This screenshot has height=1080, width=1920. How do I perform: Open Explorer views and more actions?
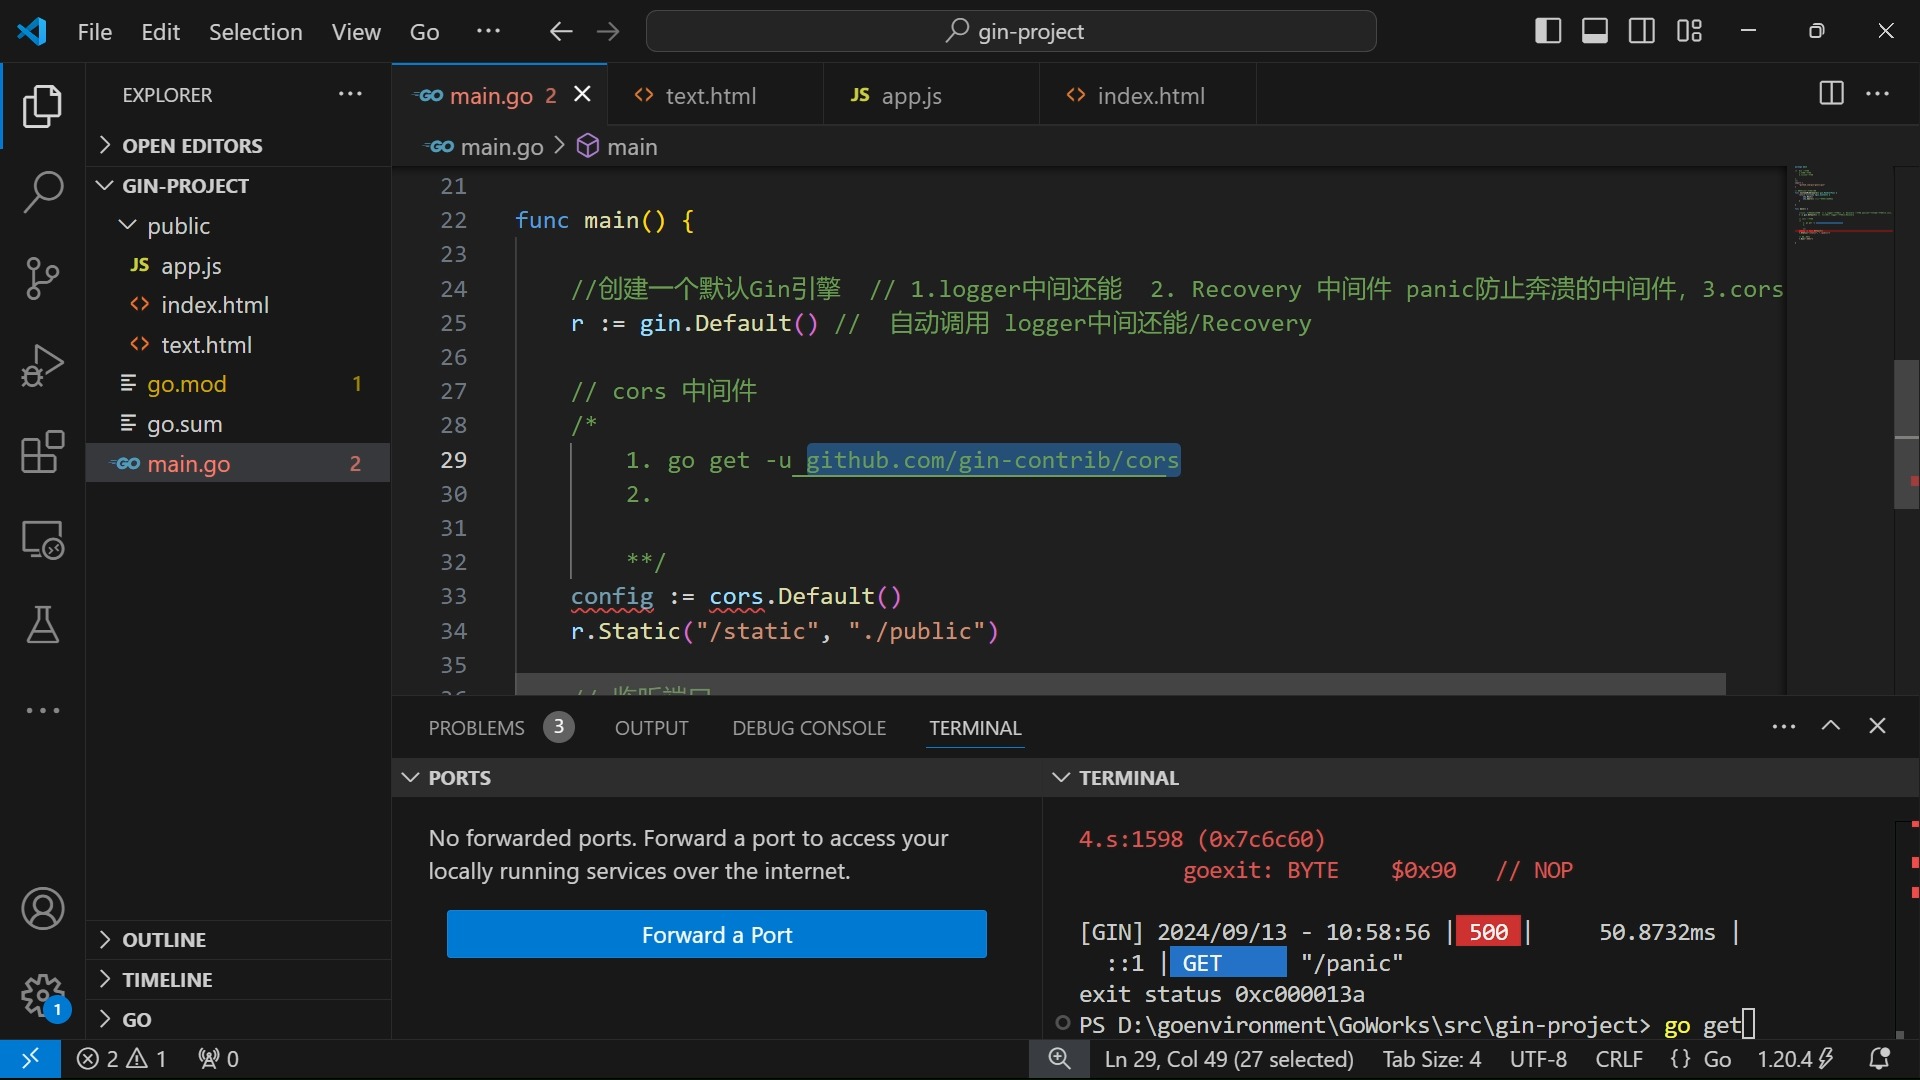tap(350, 94)
